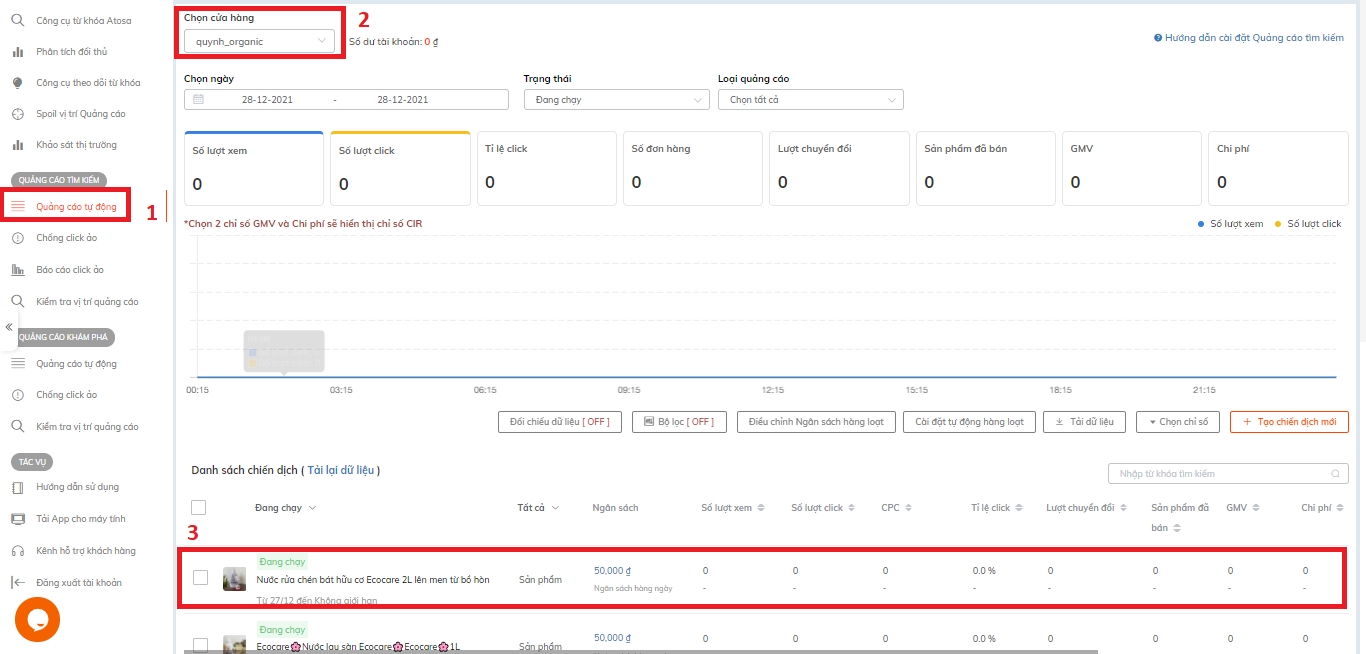Click the calendar icon in the date field

point(198,100)
